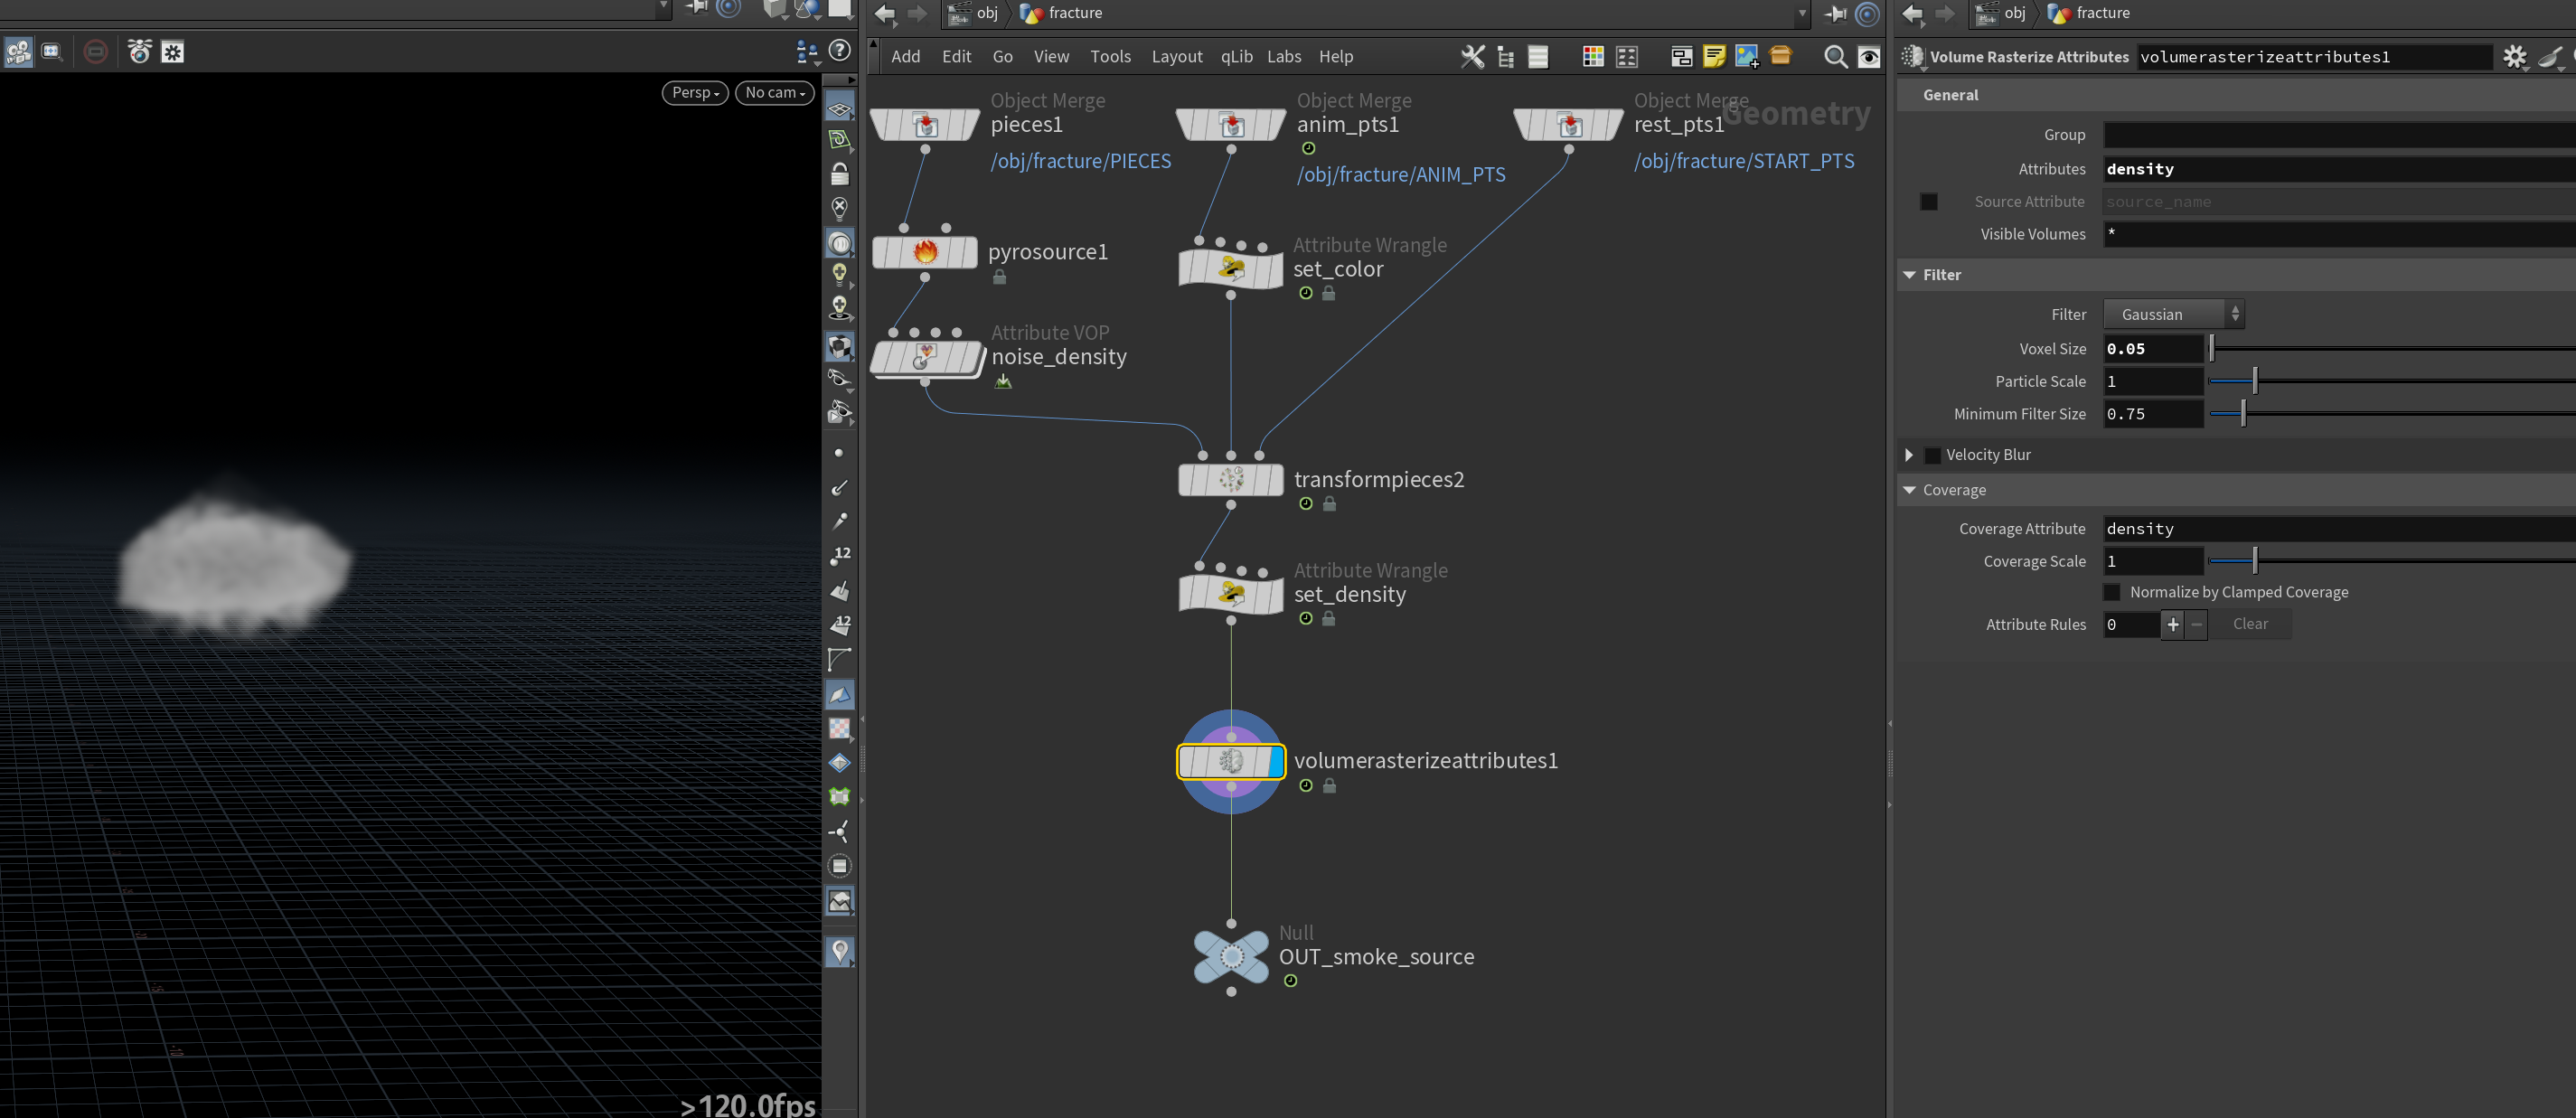Enable Normalize by Clamped Coverage checkbox

(x=2112, y=592)
